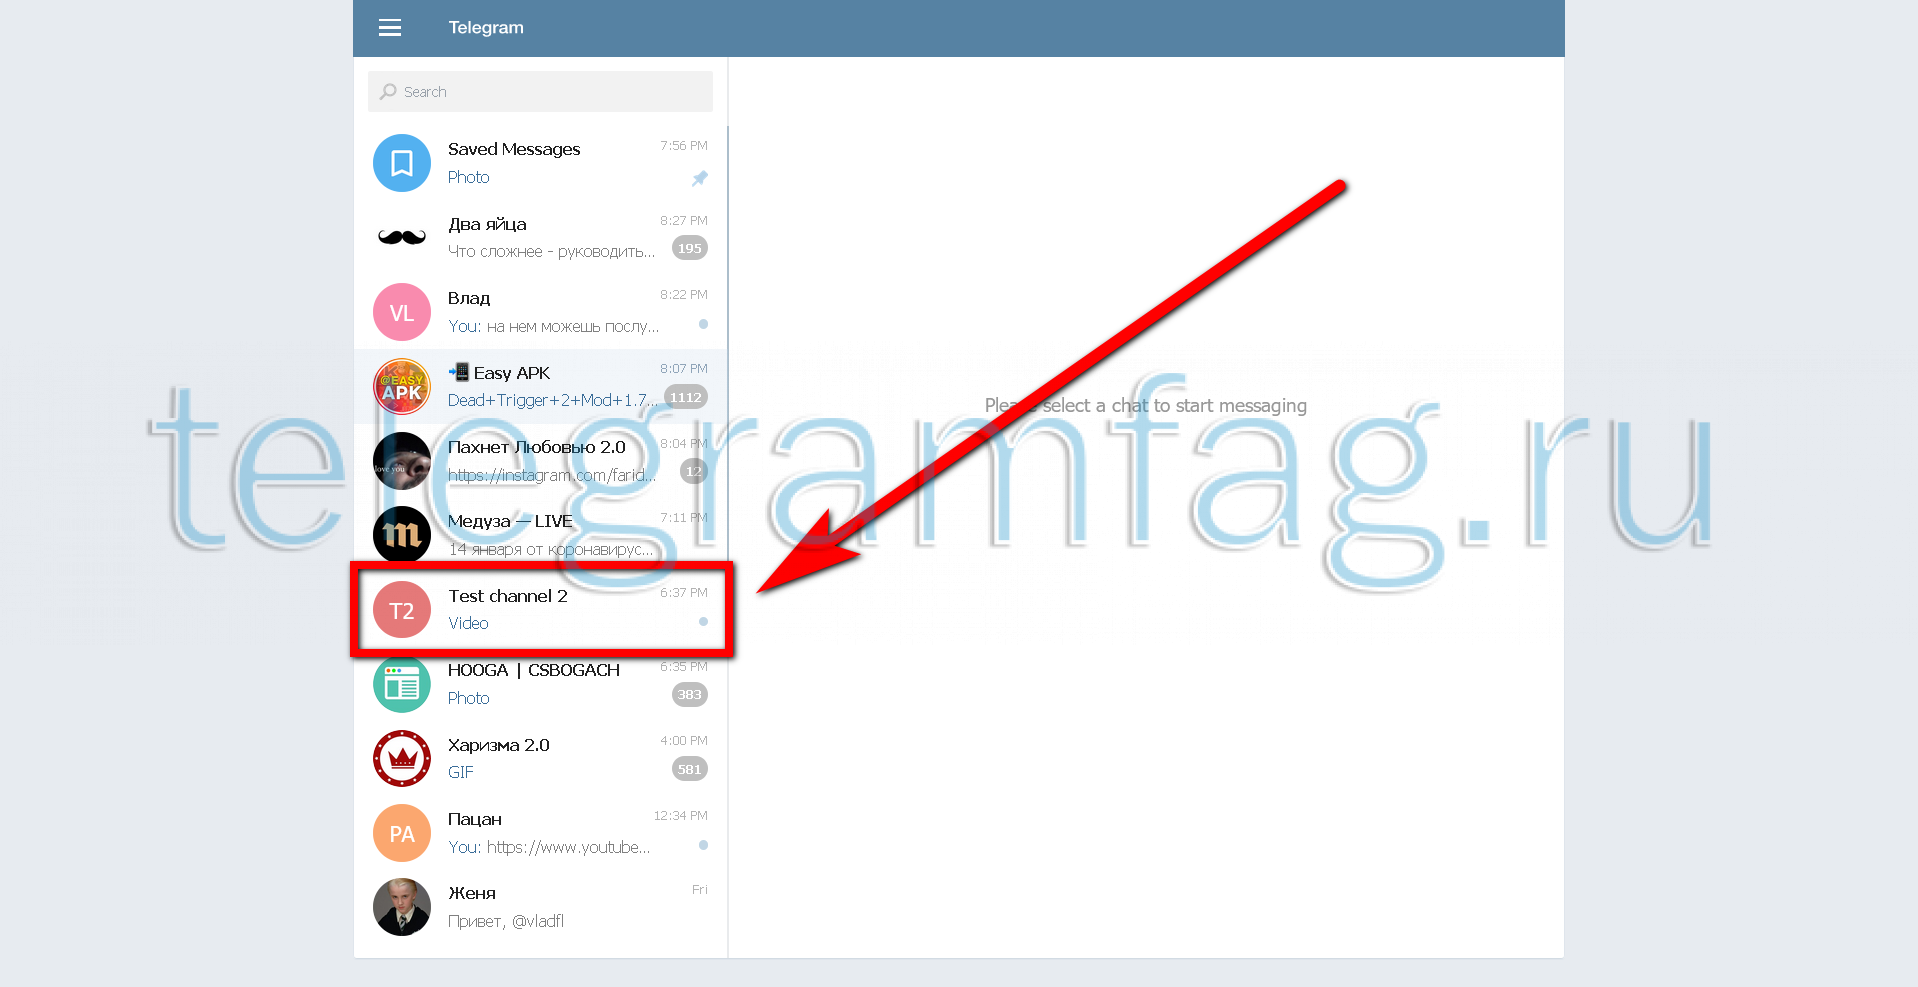Click the chat list scrollbar

click(727, 343)
